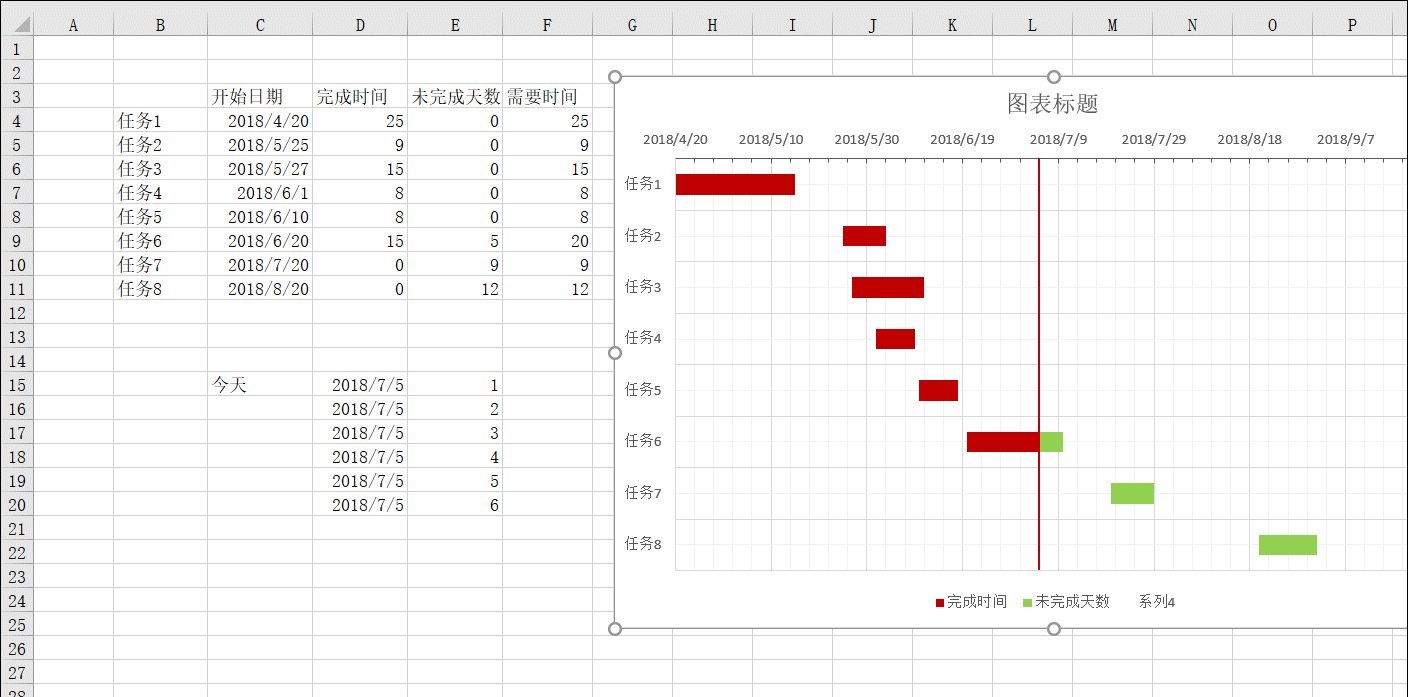This screenshot has height=697, width=1408.
Task: Click cell containing 任务5
Action: 160,217
